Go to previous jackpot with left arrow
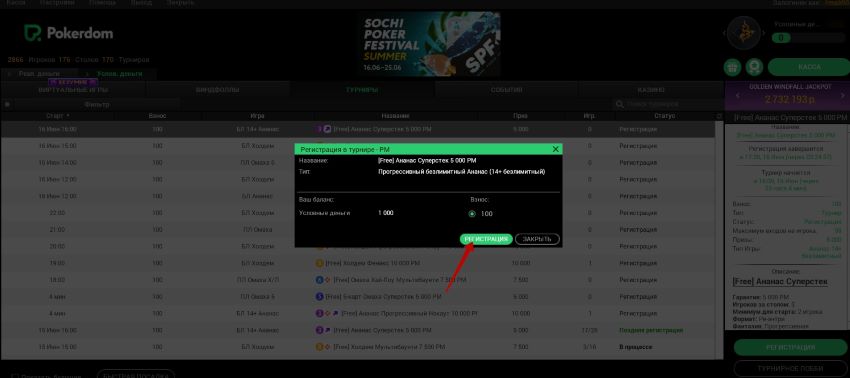850x378 pixels. point(737,95)
